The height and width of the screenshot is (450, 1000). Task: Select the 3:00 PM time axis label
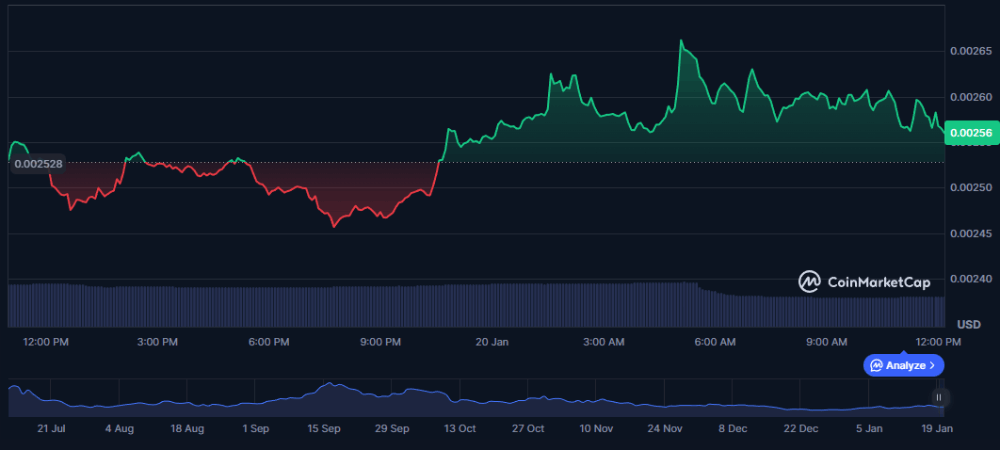[157, 342]
